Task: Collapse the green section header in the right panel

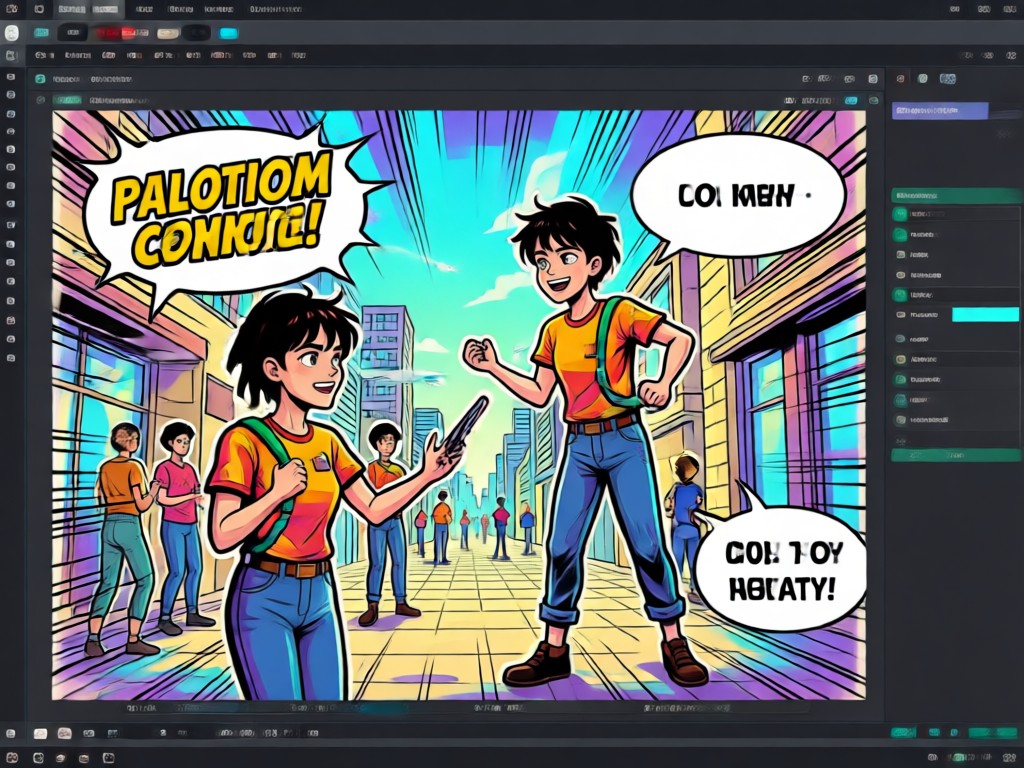Action: (956, 195)
